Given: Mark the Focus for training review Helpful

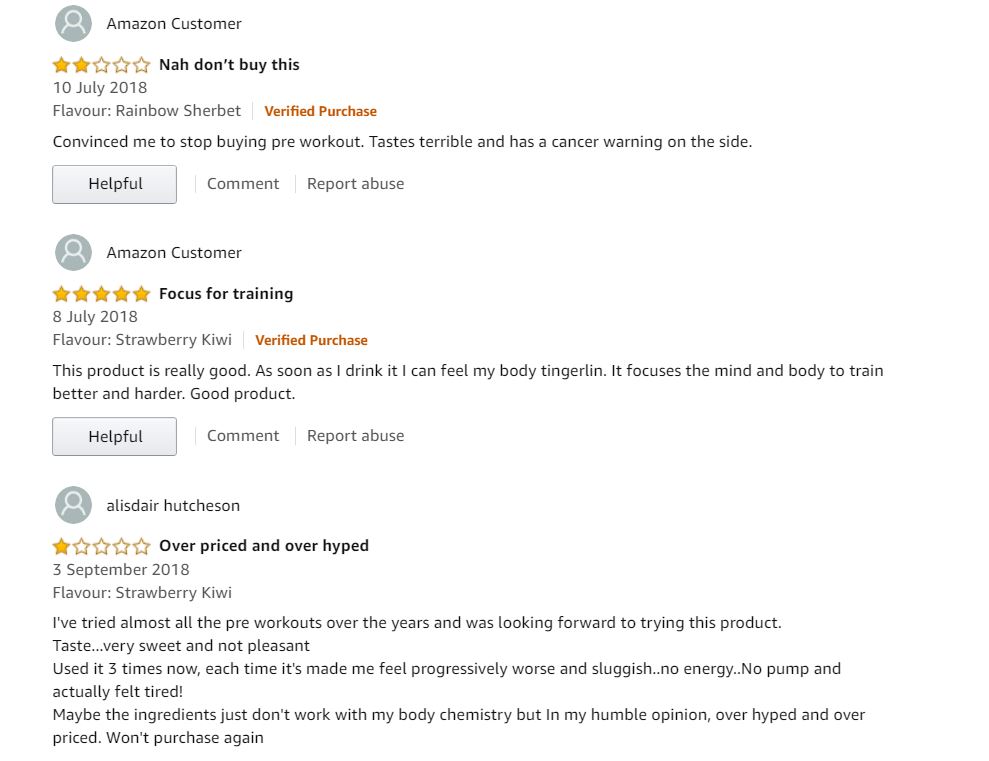Looking at the screenshot, I should click(x=114, y=436).
